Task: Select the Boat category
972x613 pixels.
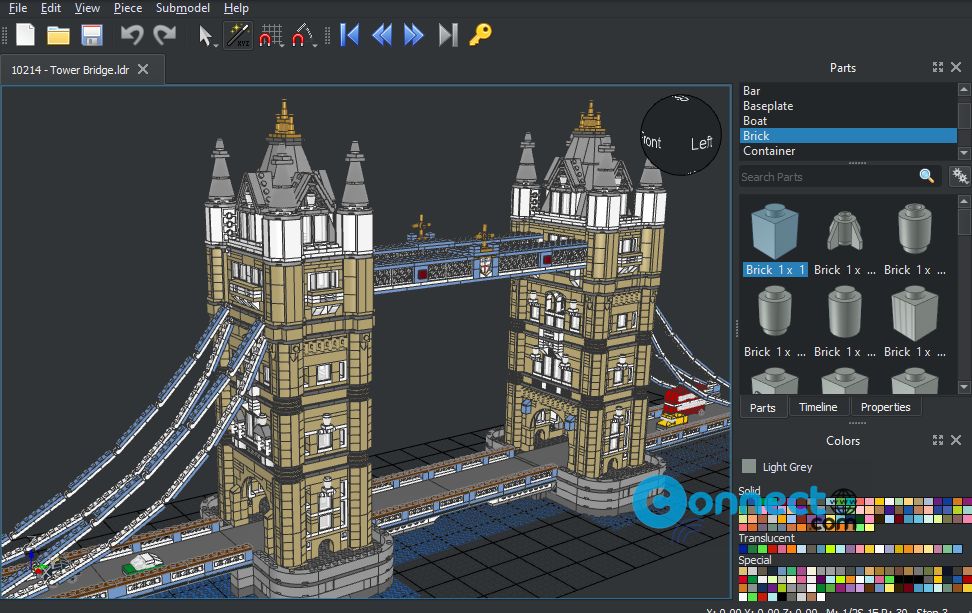Action: [848, 121]
